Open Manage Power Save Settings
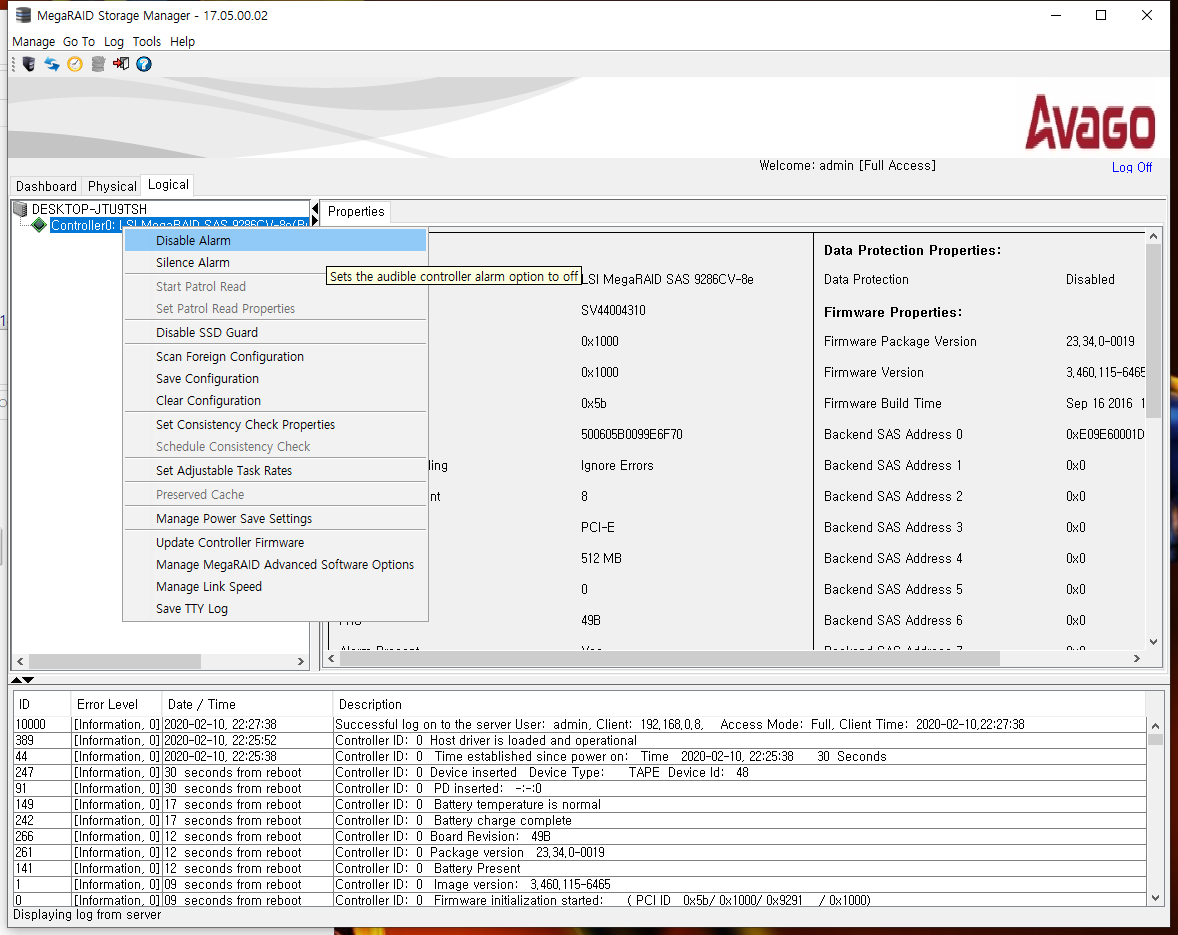The width and height of the screenshot is (1178, 935). click(276, 518)
